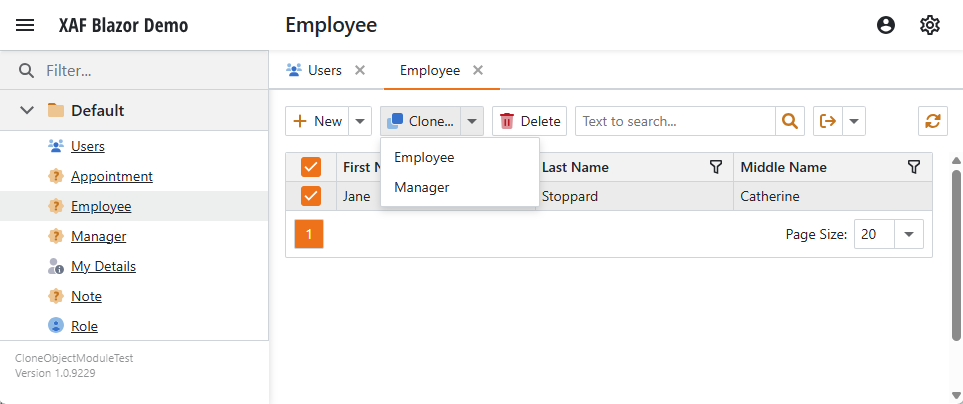Switch to the Users tab
The width and height of the screenshot is (963, 404).
315,70
